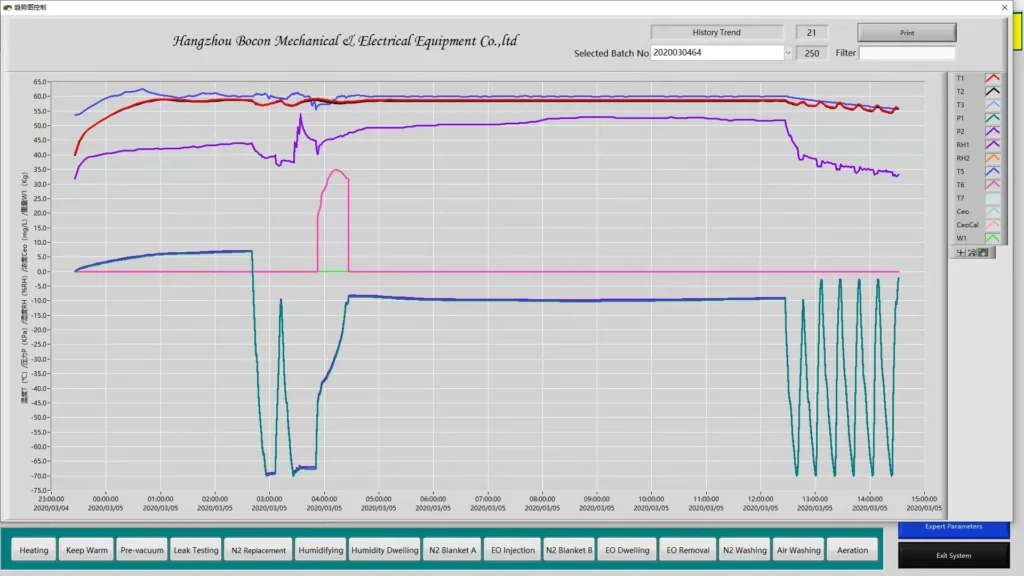Image resolution: width=1024 pixels, height=576 pixels.
Task: Click the P2 purple plot legend swatch
Action: (992, 131)
